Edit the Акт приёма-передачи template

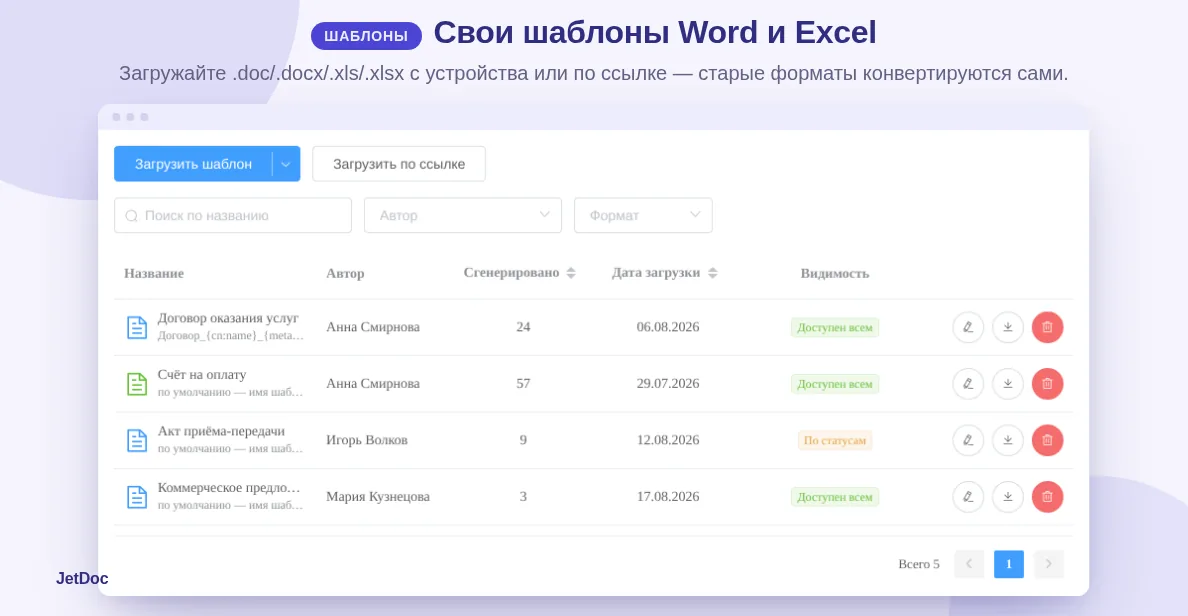(968, 440)
